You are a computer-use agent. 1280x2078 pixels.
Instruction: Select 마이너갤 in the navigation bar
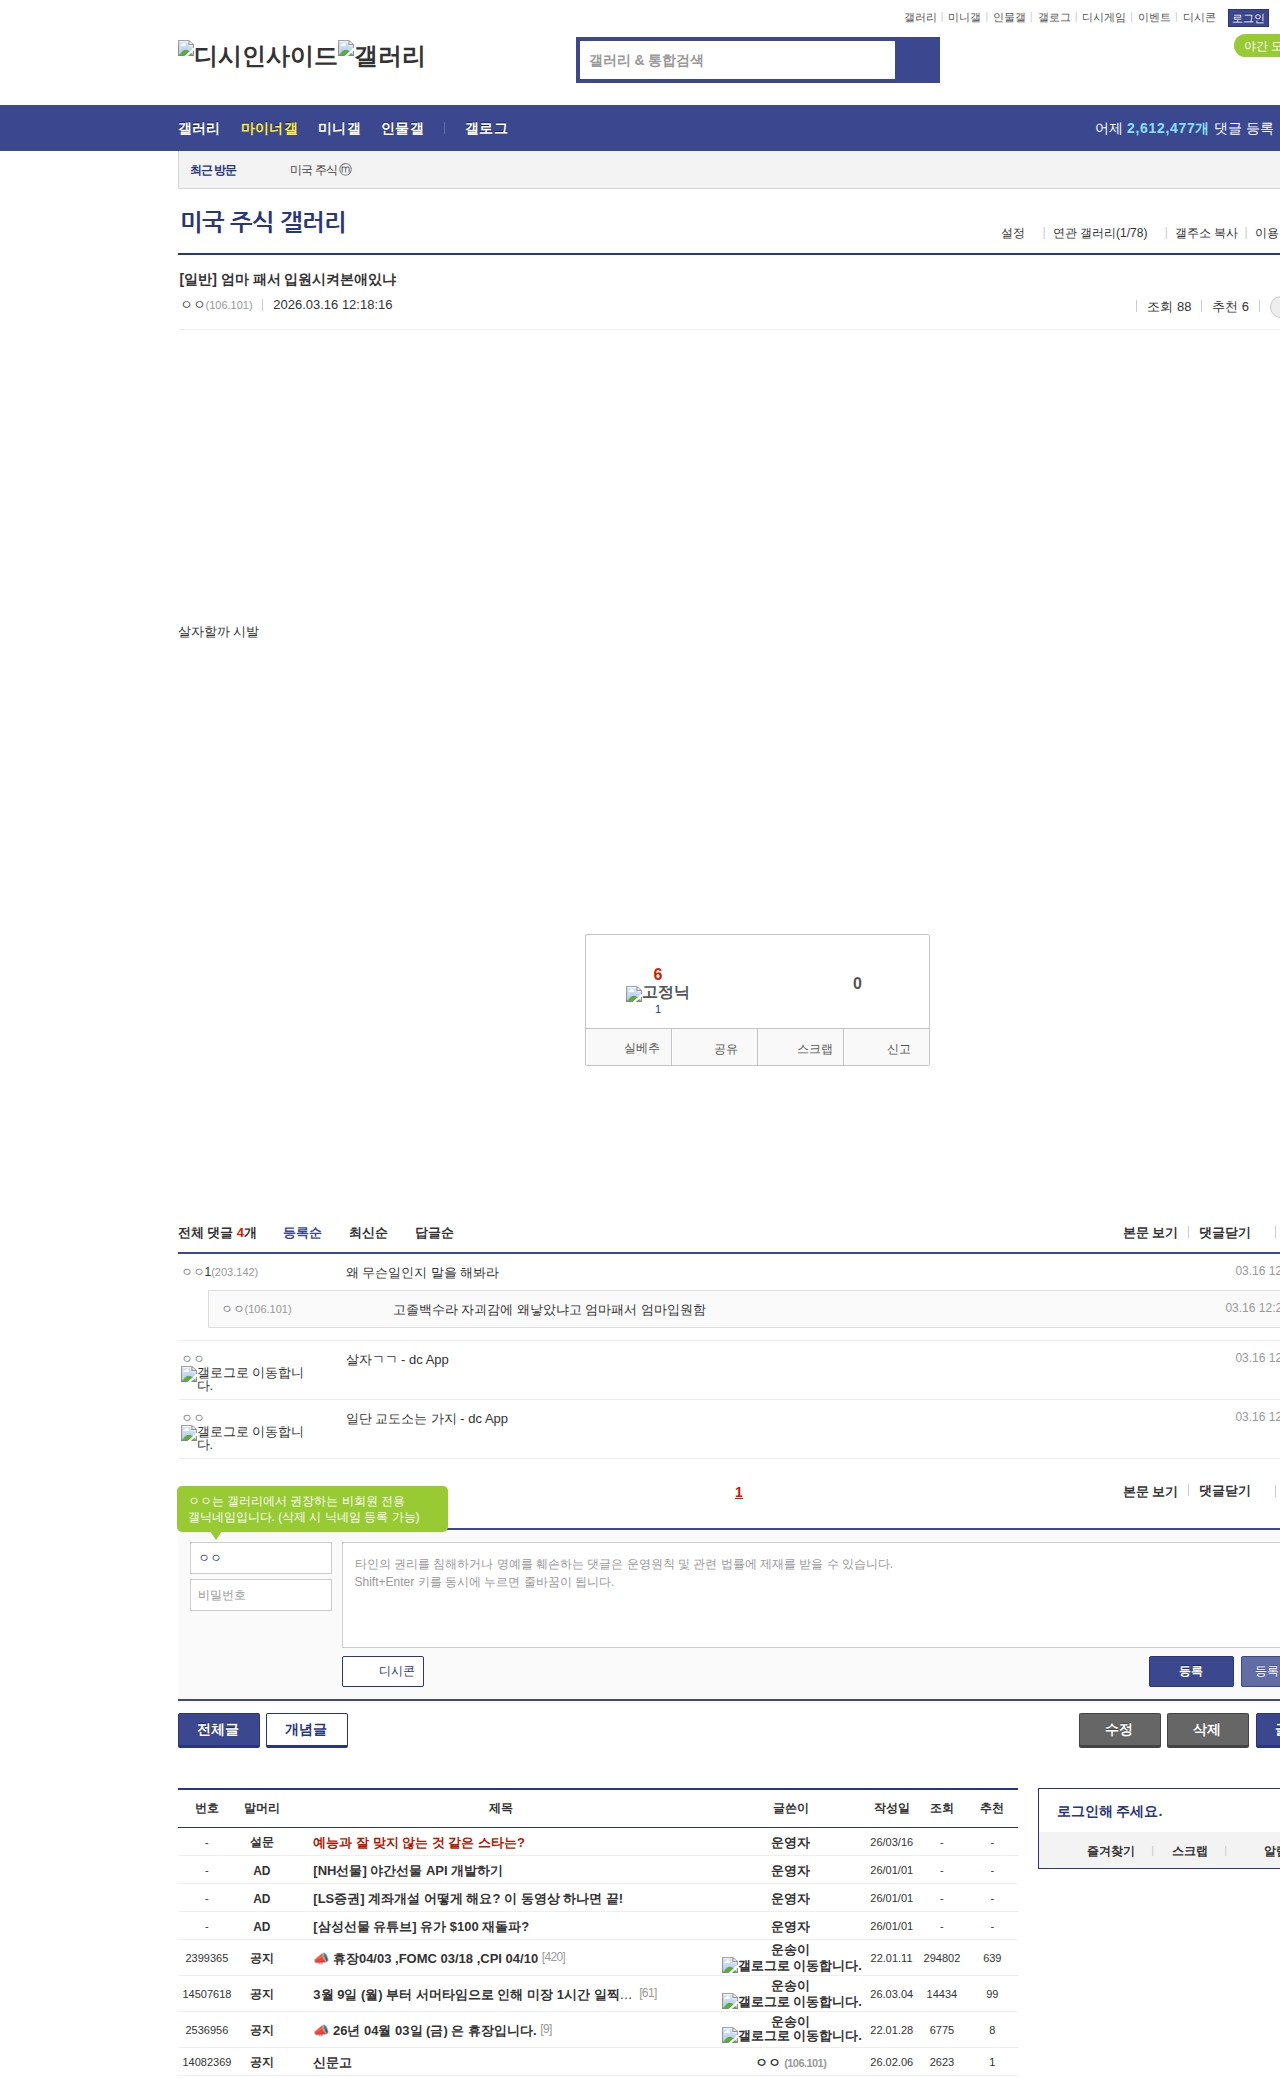coord(269,128)
